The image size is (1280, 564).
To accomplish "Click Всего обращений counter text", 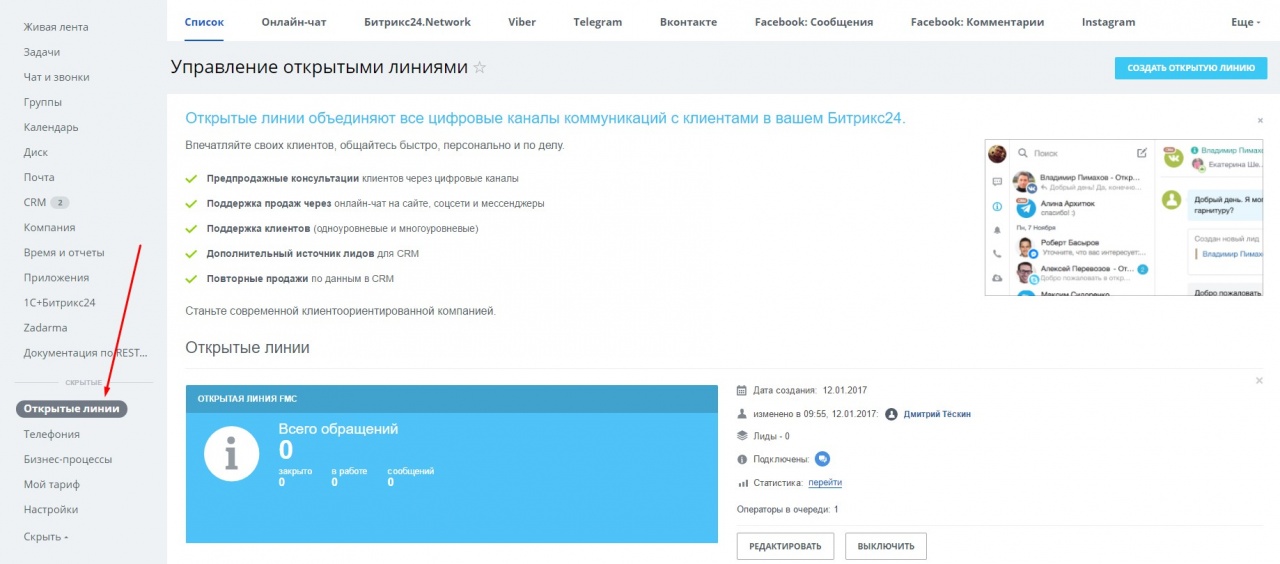I will click(x=338, y=429).
